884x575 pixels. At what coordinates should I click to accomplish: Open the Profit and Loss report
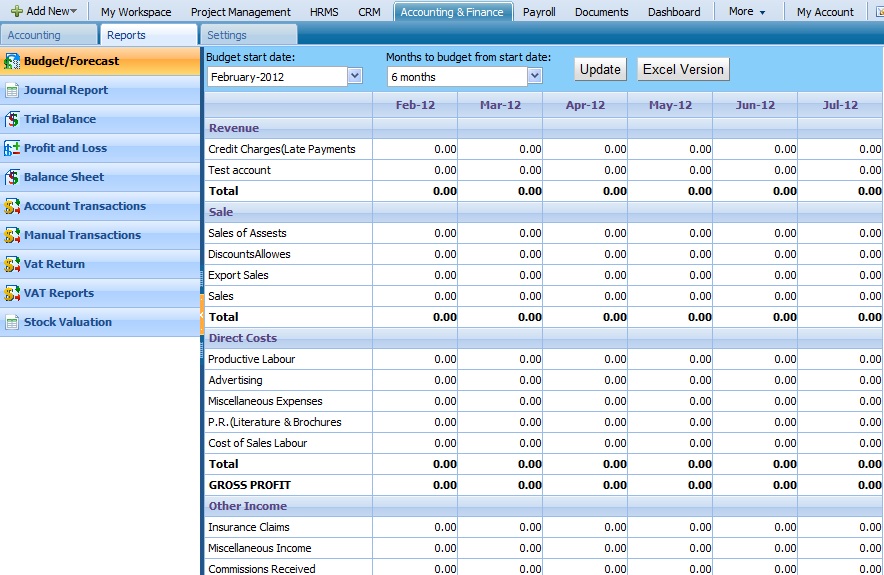coord(65,148)
